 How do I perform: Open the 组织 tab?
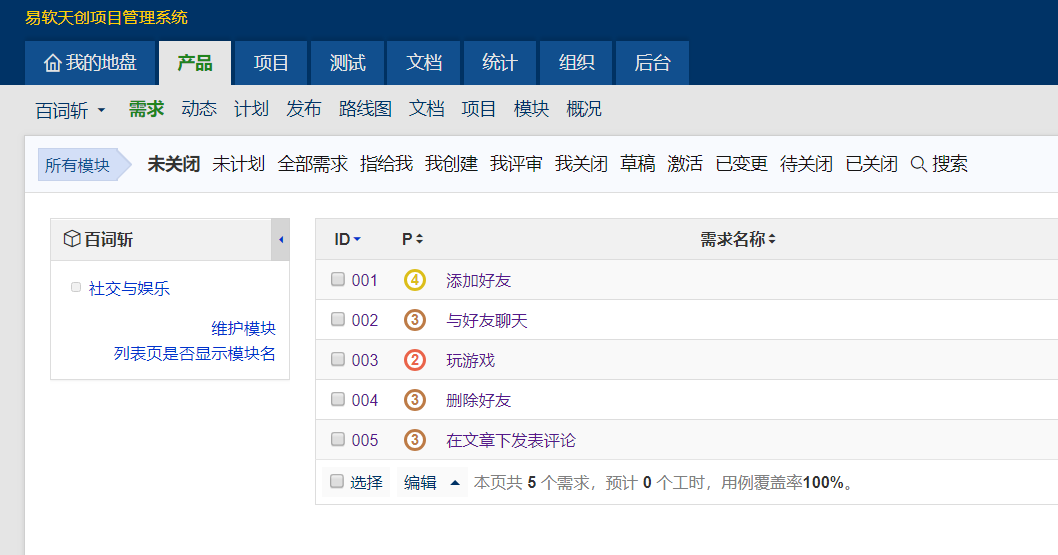coord(576,63)
